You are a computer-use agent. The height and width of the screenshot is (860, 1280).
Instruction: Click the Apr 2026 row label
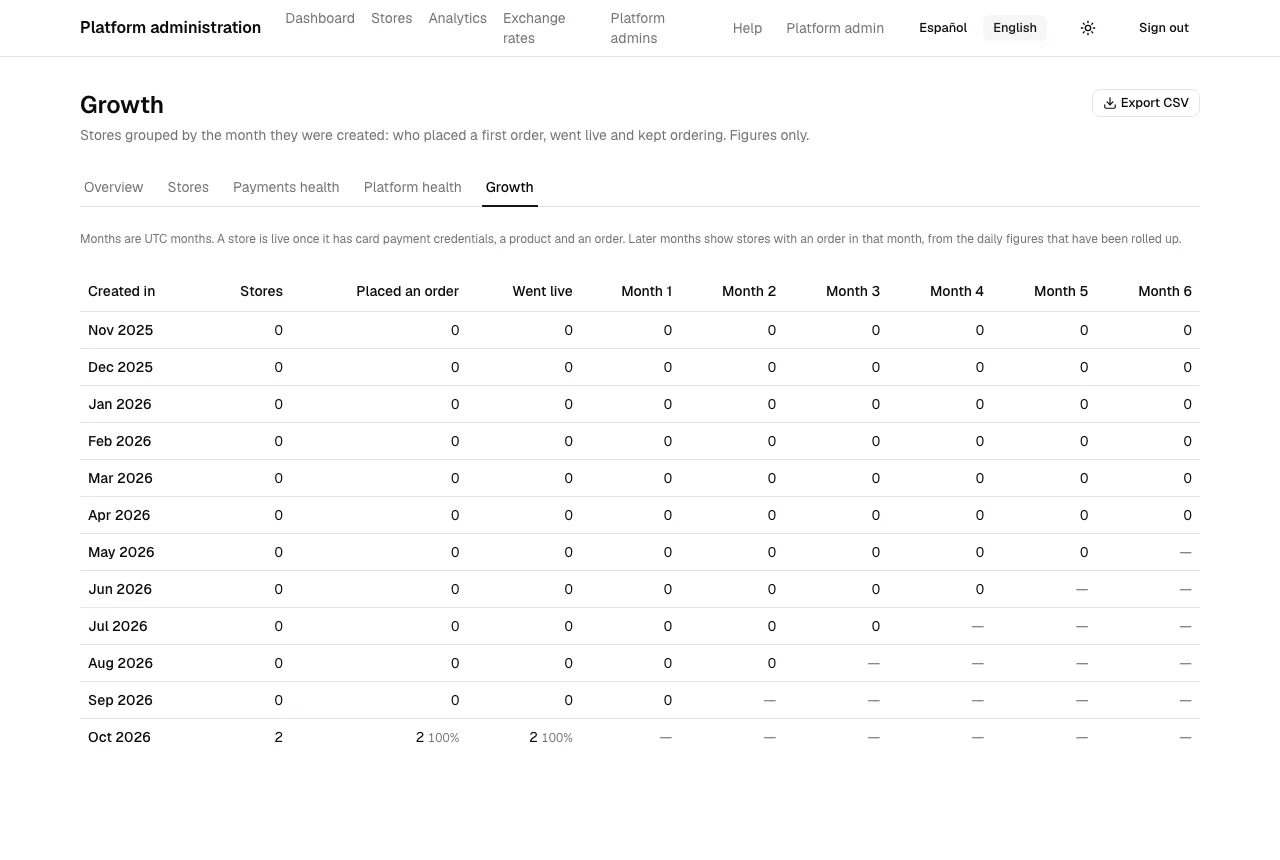119,515
